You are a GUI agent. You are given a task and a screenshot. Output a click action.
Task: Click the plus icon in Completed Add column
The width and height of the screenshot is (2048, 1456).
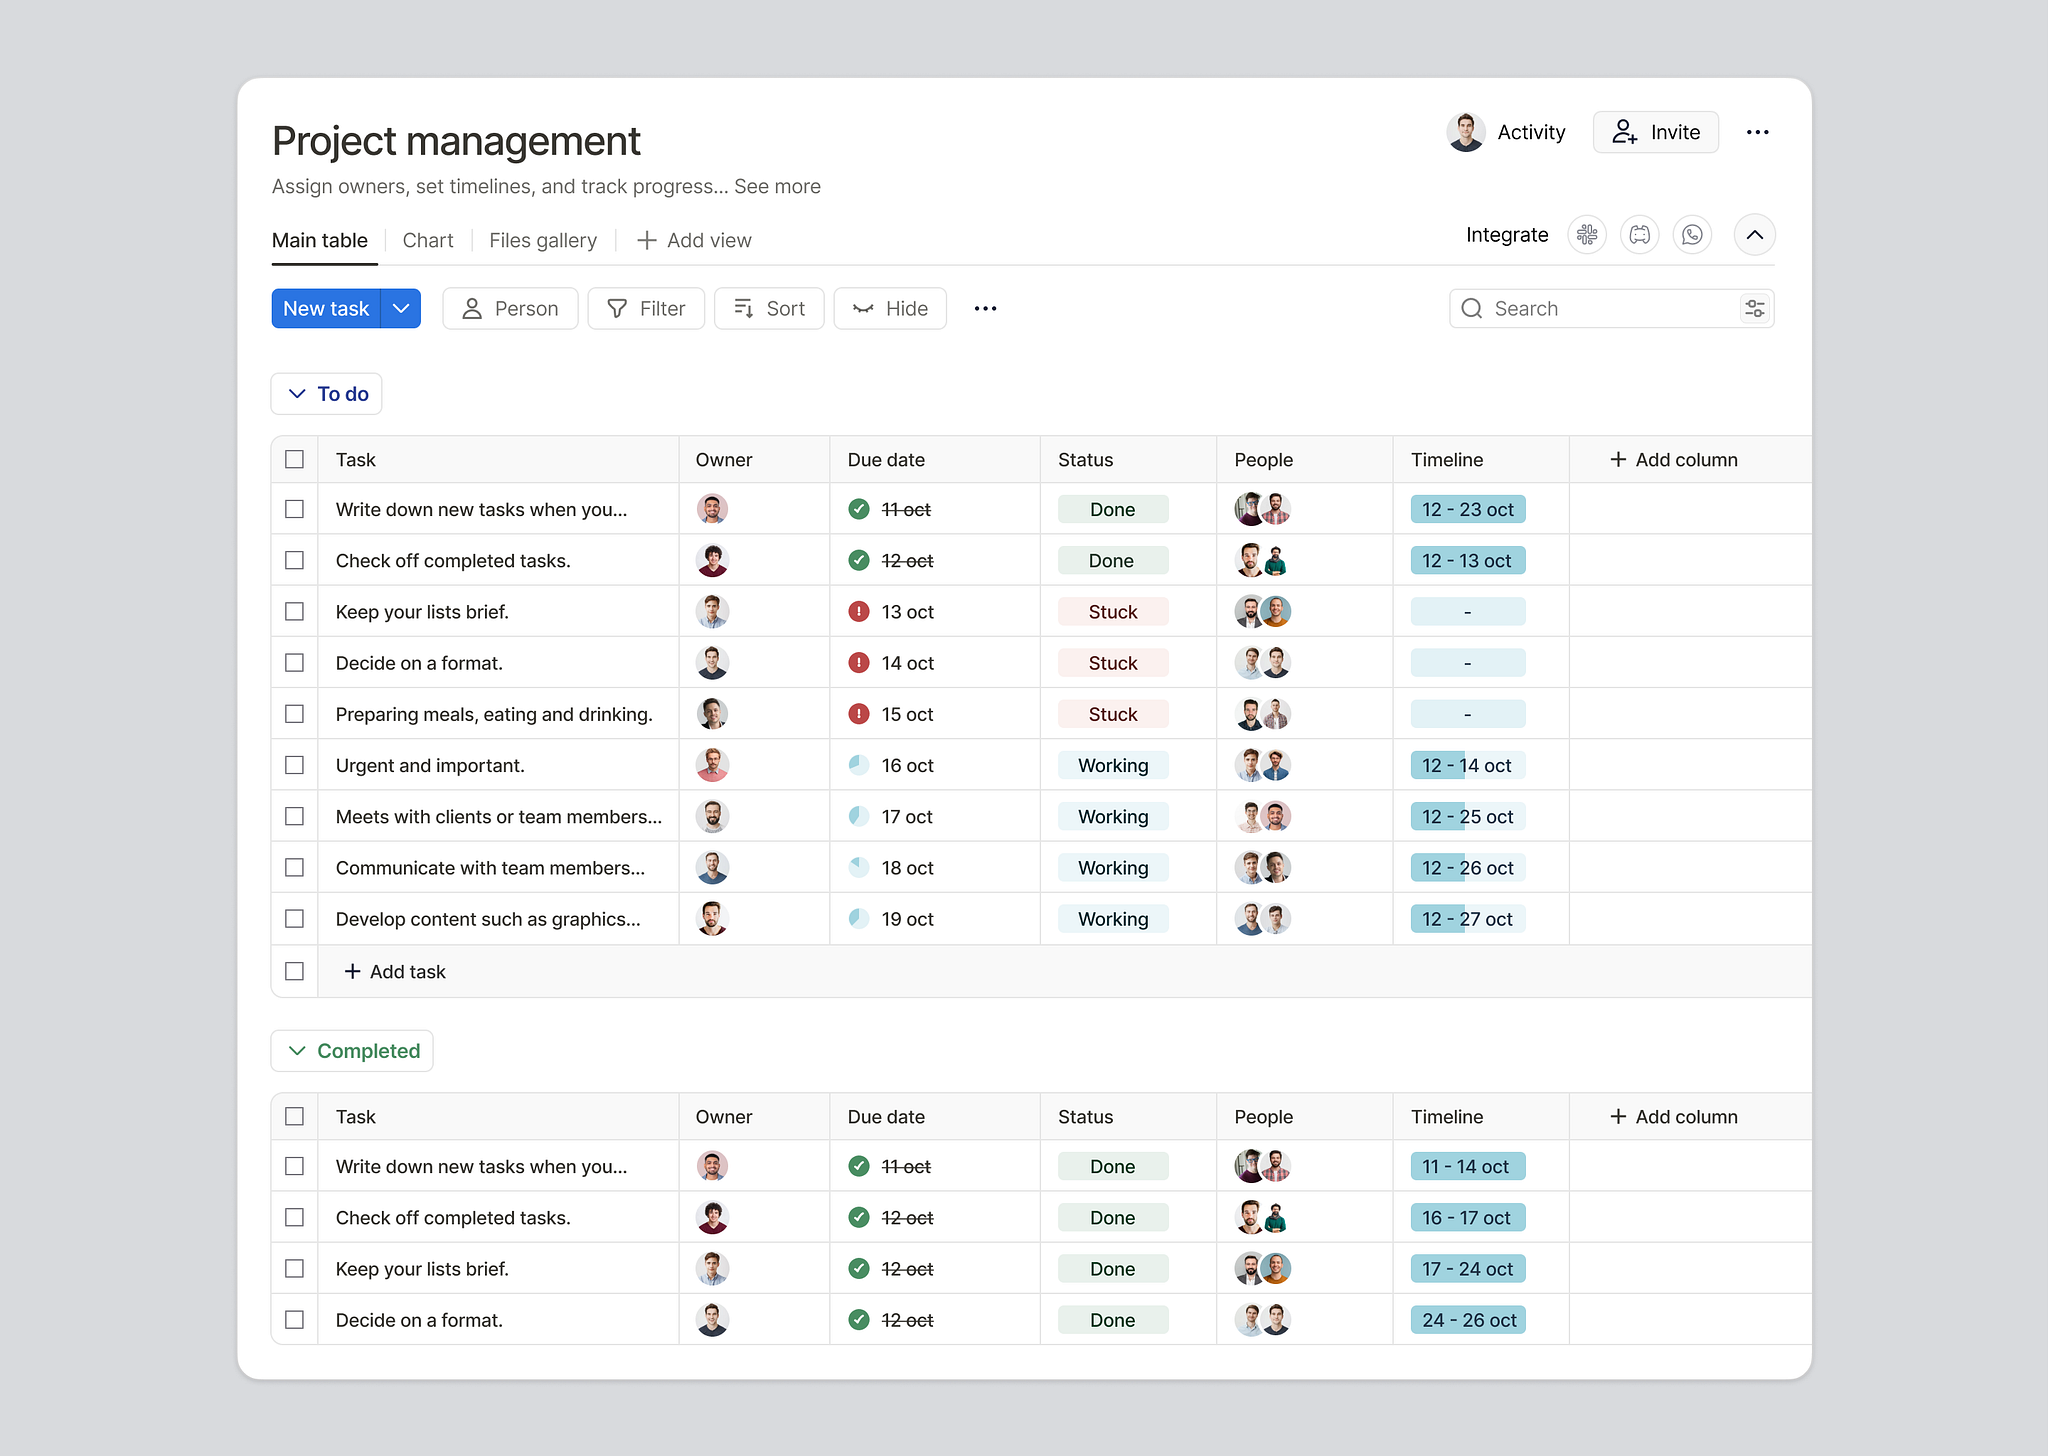tap(1618, 1116)
